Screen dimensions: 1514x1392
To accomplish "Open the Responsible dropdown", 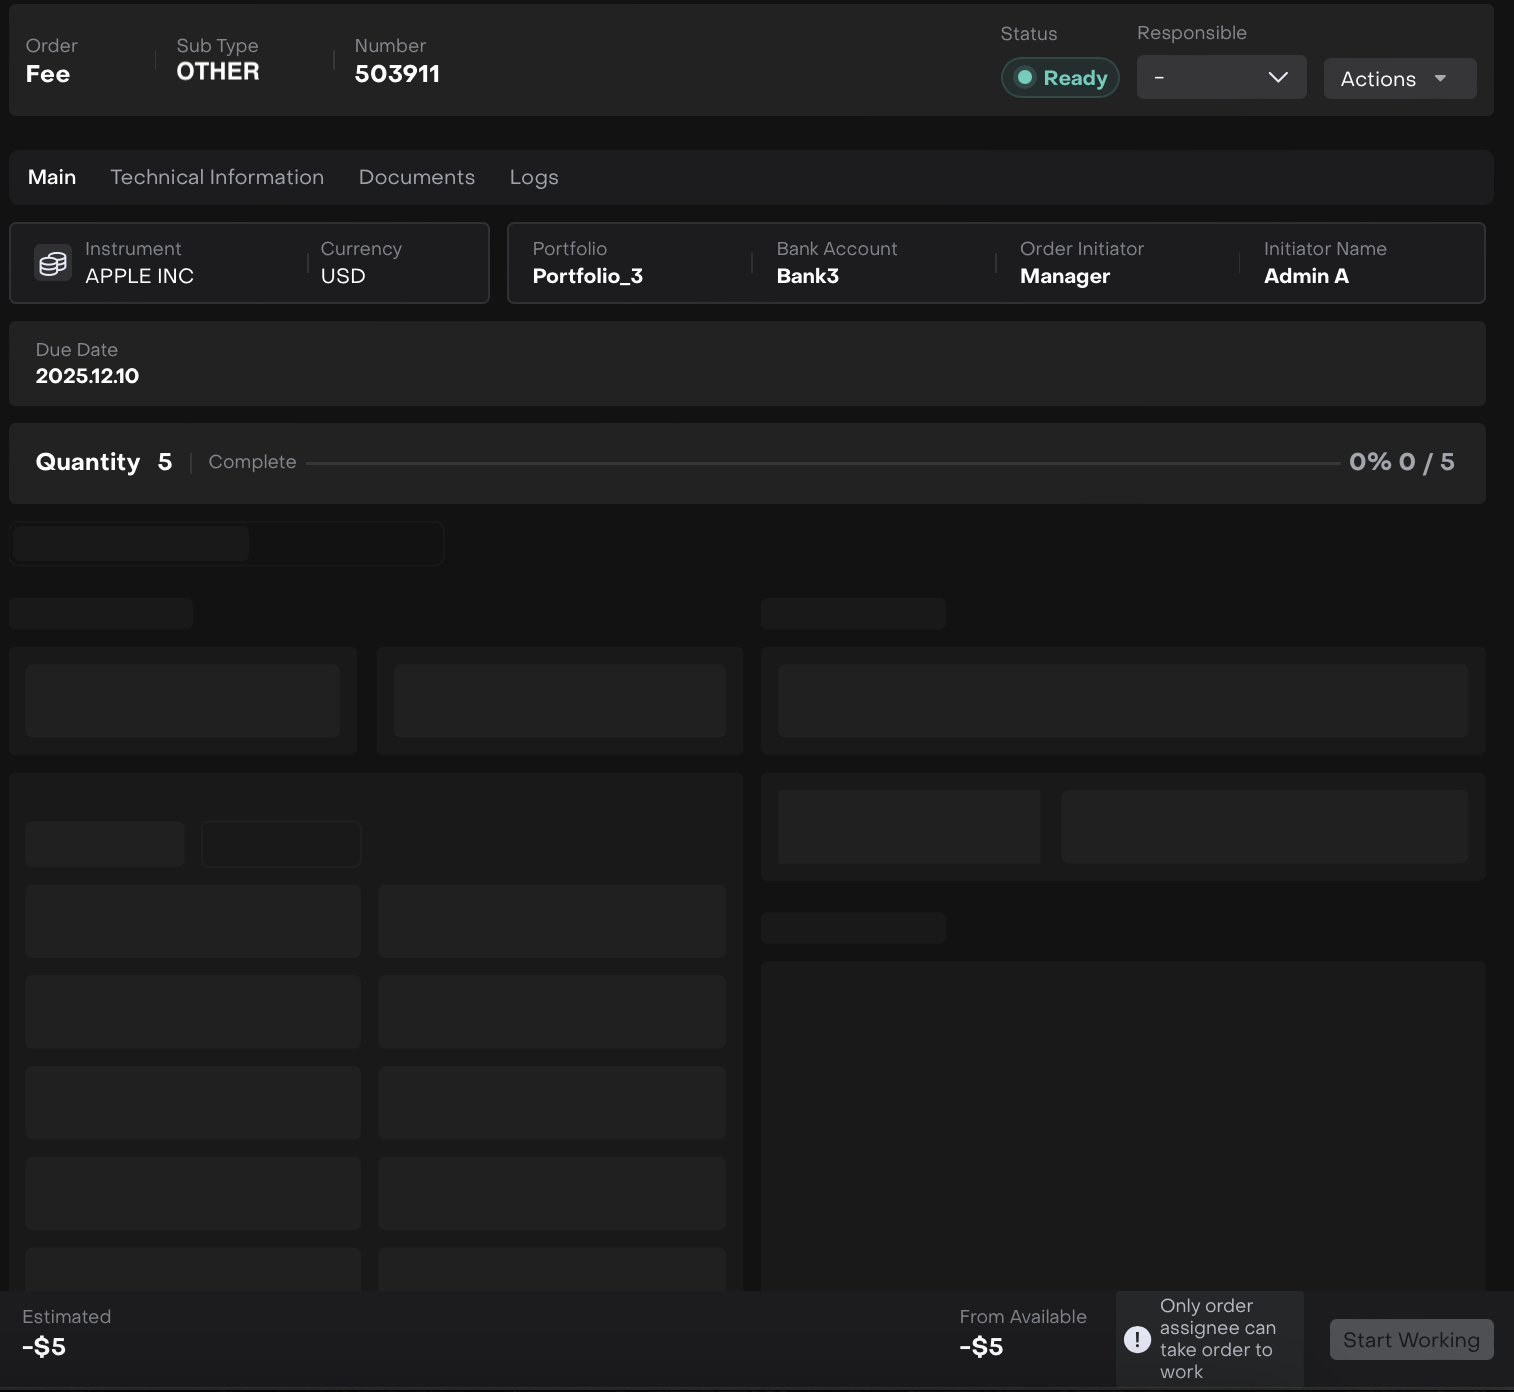I will [1220, 77].
